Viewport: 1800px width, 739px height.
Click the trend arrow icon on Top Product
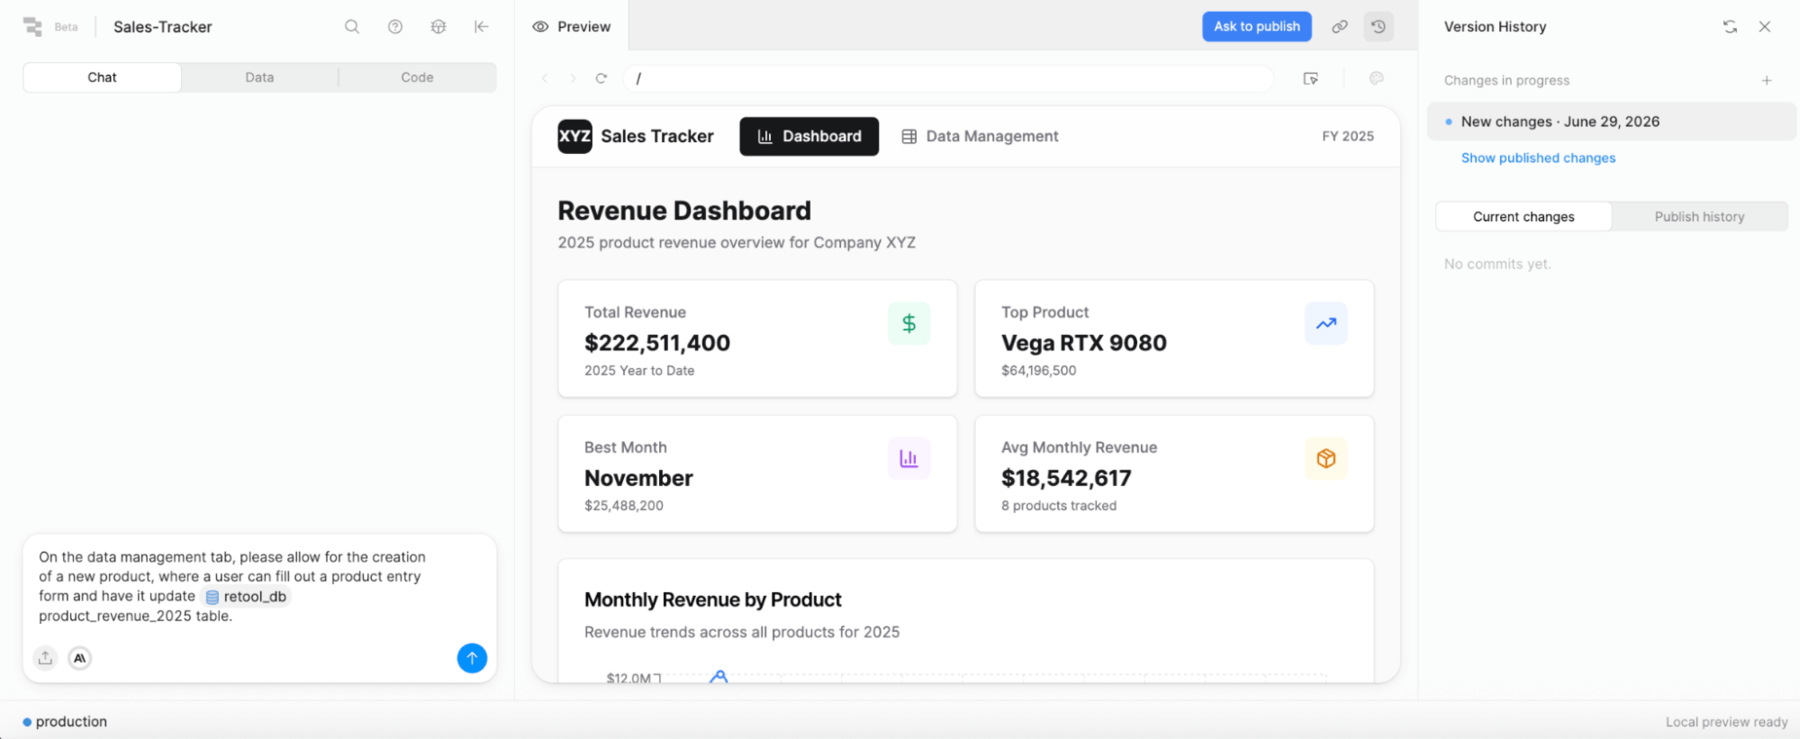click(1326, 323)
